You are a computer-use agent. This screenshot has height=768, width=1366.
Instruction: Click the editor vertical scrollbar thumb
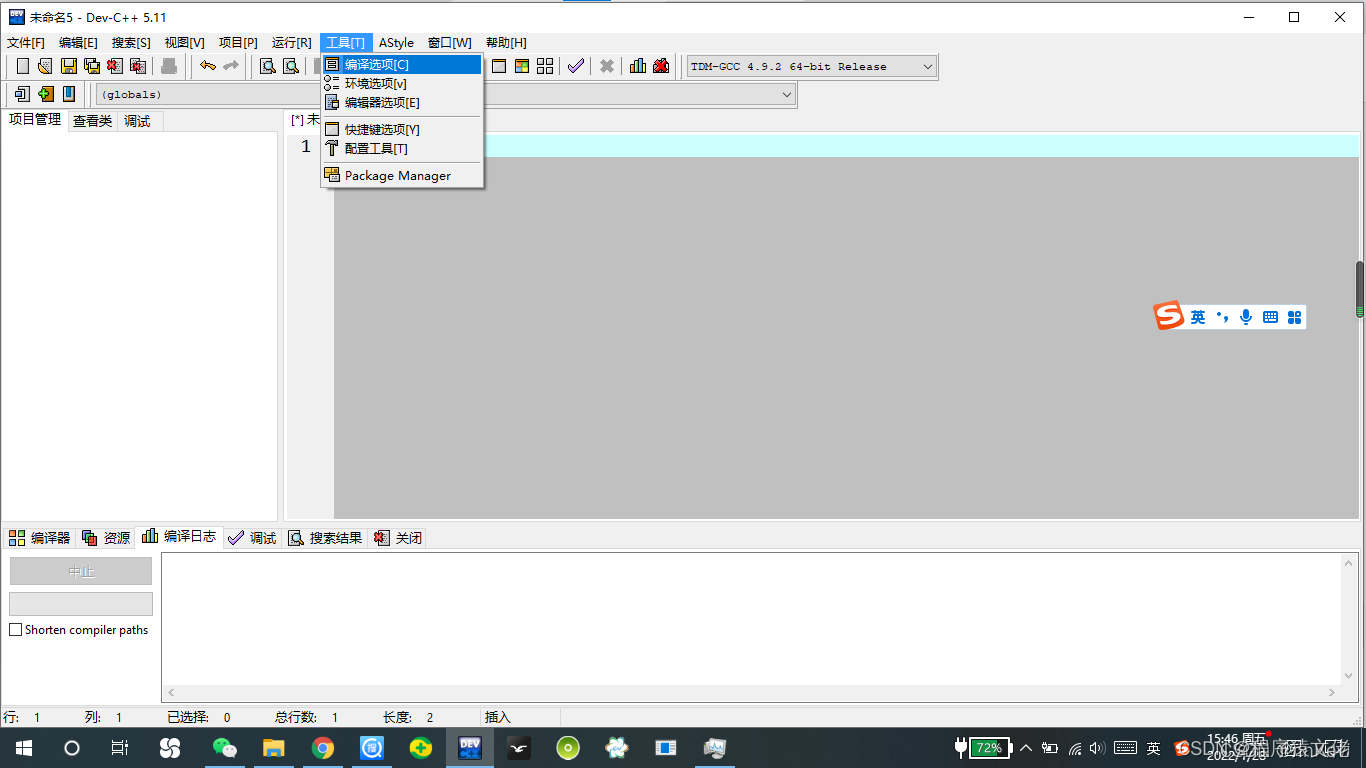tap(1360, 289)
